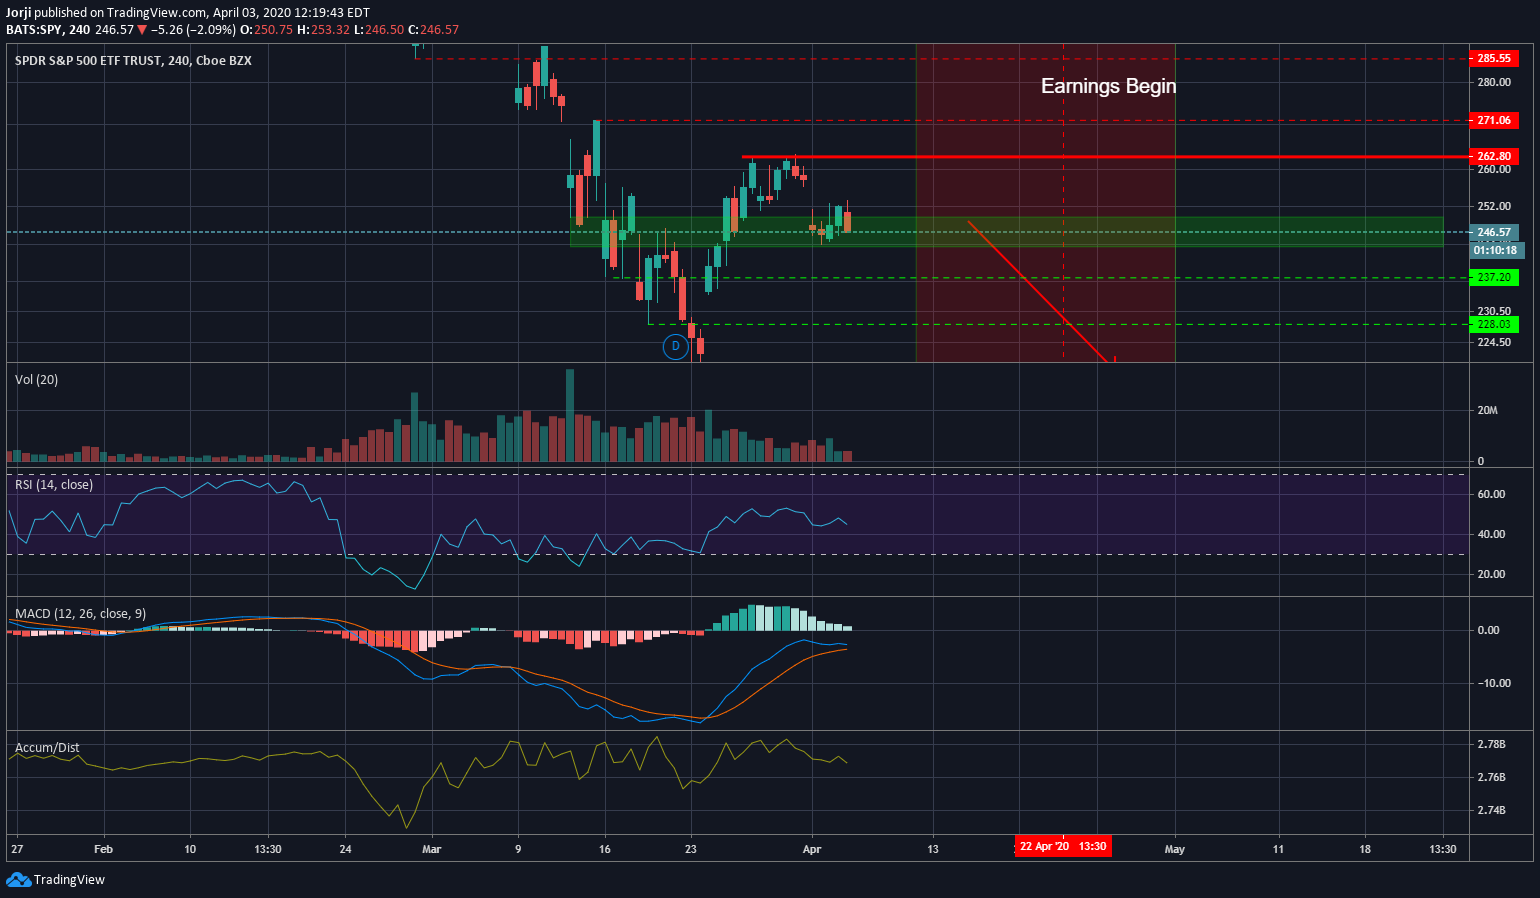Click the dividend 'D' marker on the chart
The height and width of the screenshot is (898, 1540).
676,347
